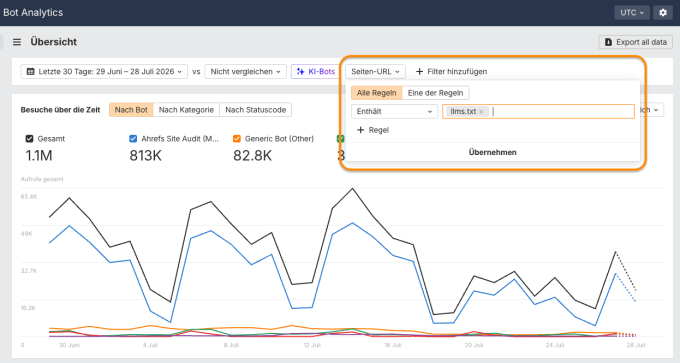Click Export all data button

coord(636,42)
